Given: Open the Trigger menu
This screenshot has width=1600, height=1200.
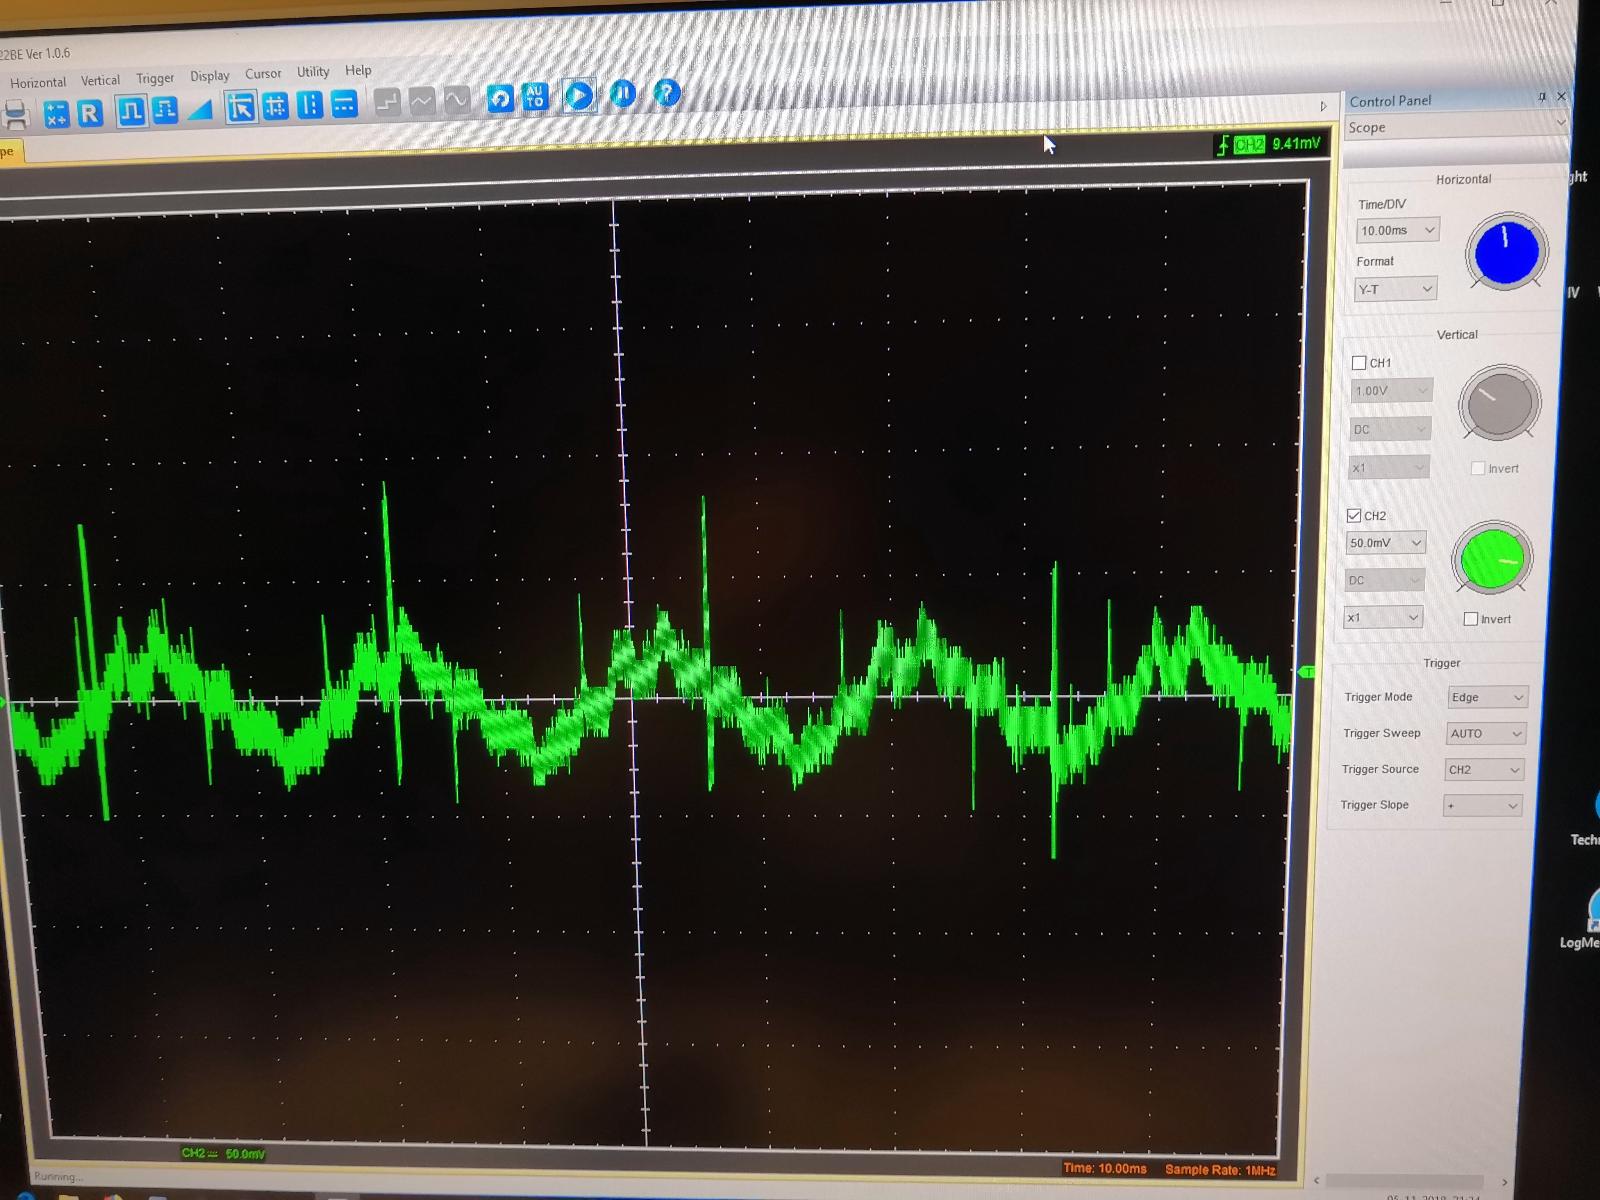Looking at the screenshot, I should [x=155, y=78].
